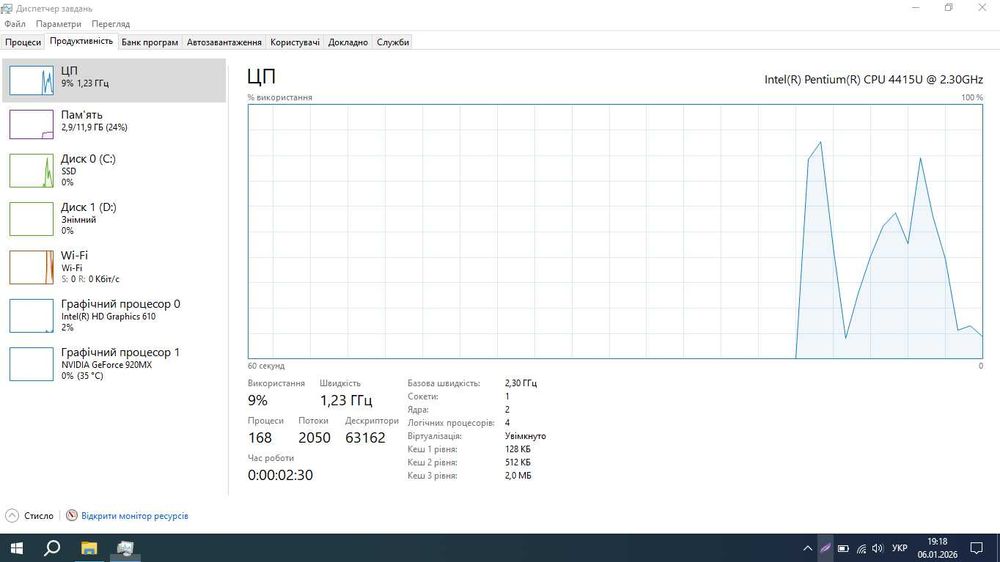Click the Task Manager title bar icon

pos(7,8)
